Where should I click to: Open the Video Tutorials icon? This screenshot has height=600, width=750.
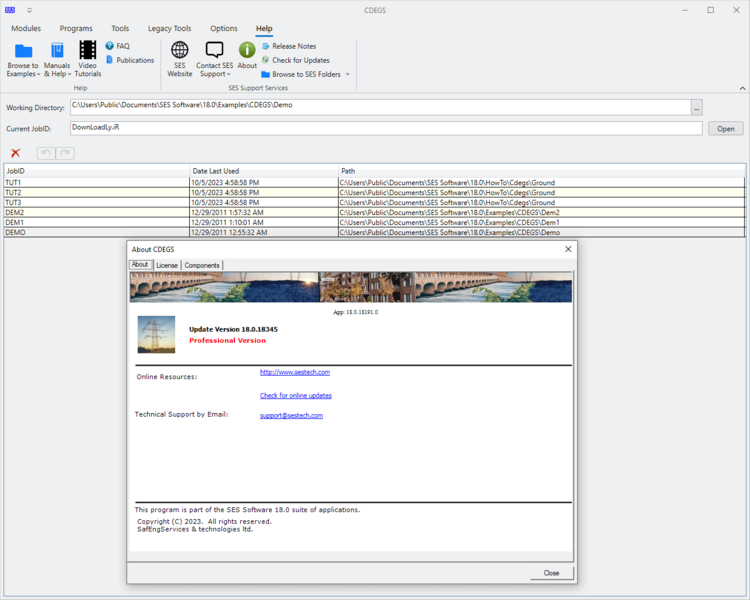click(x=88, y=51)
